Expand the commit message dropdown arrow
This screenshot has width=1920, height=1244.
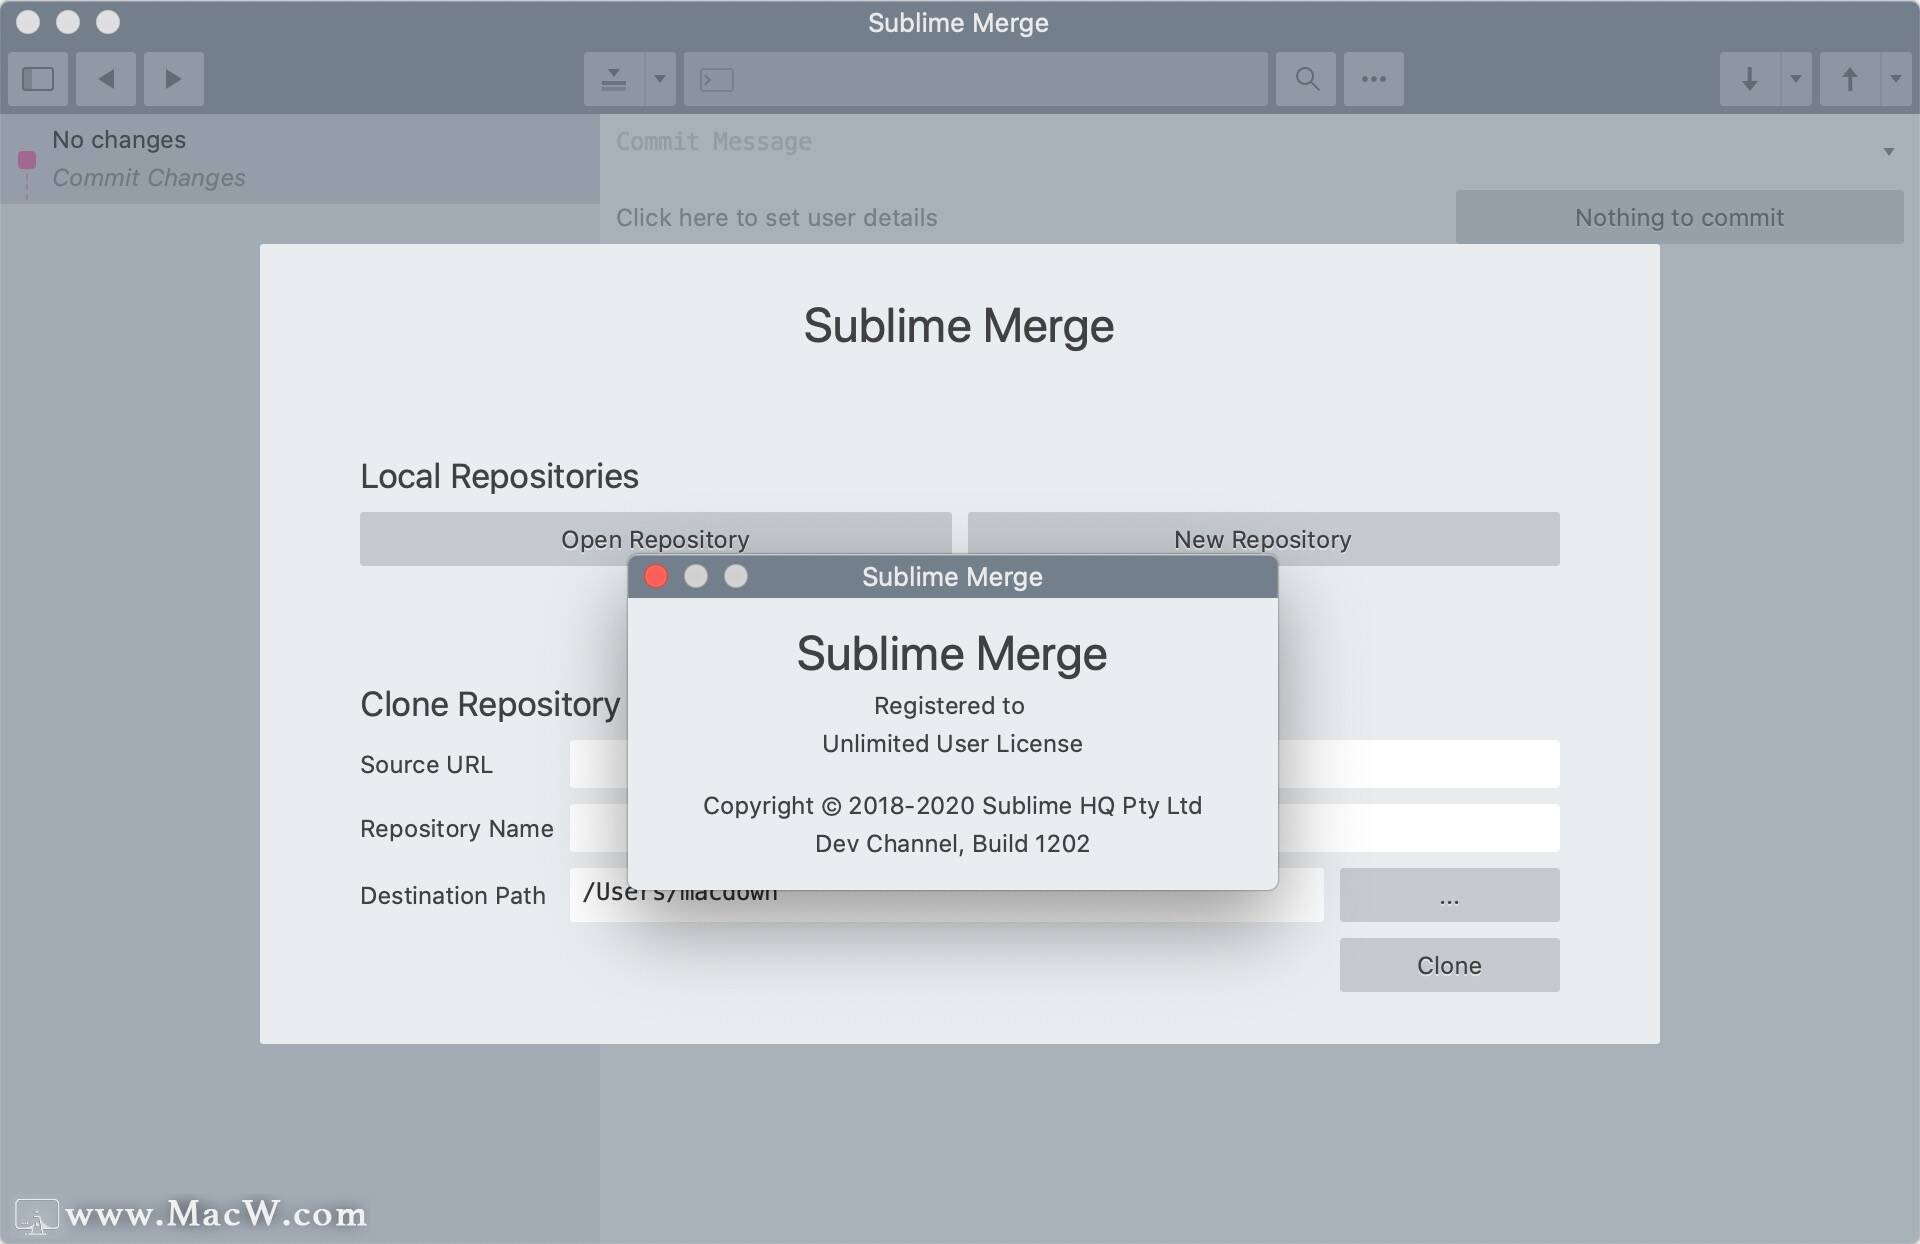[x=1889, y=152]
